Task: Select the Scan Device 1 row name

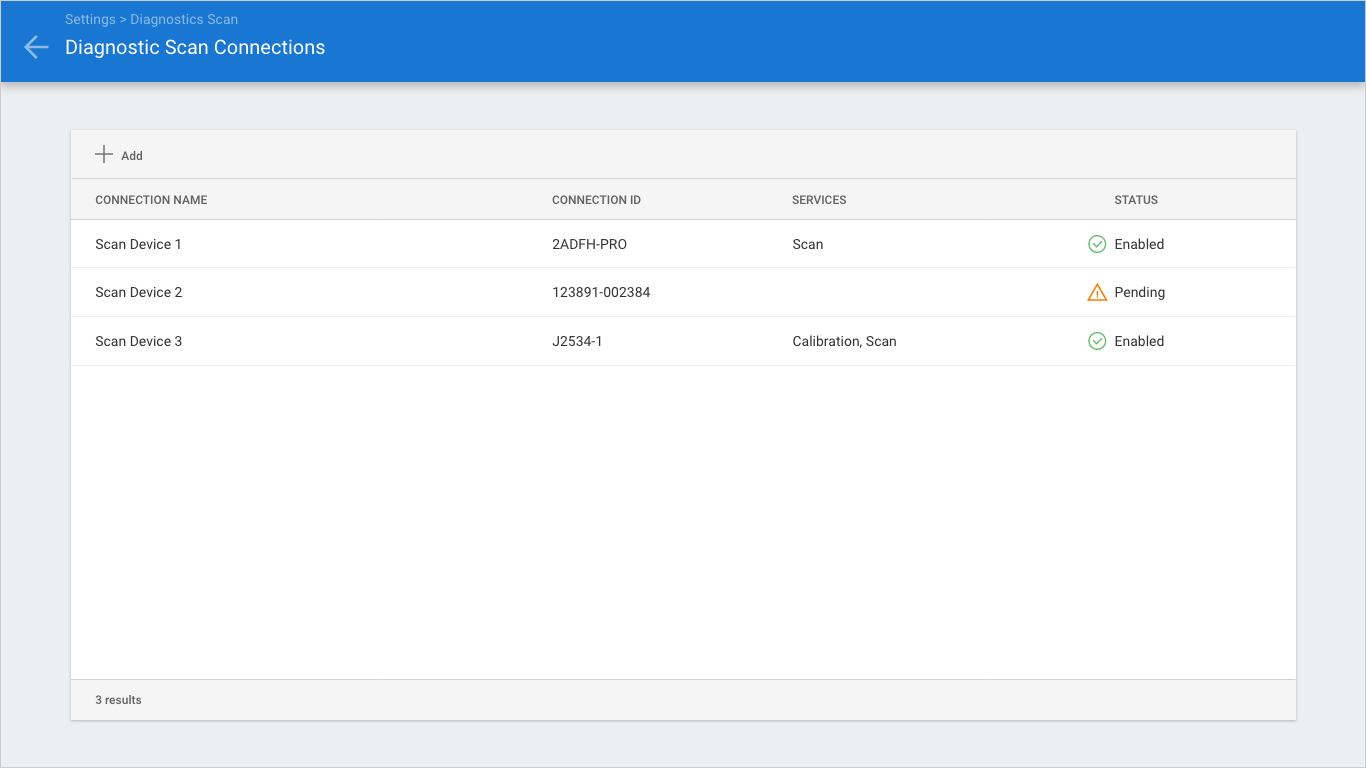Action: (138, 244)
